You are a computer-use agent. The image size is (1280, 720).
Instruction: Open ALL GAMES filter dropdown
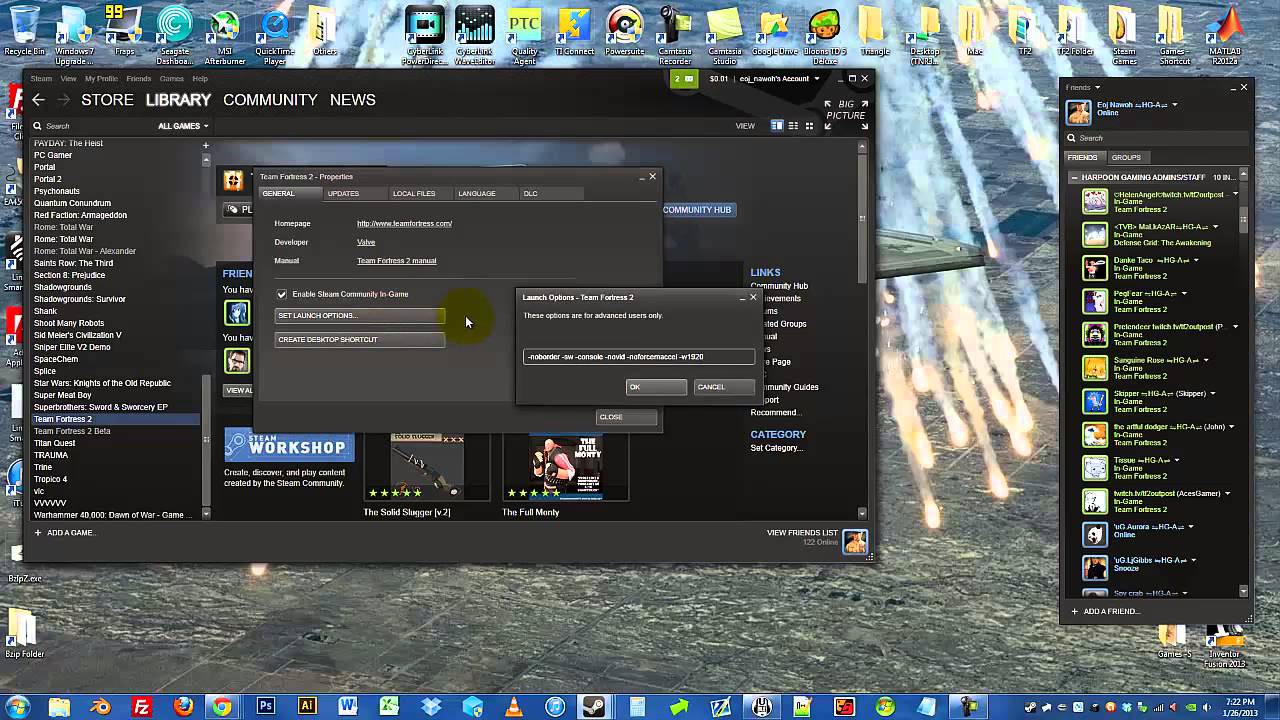click(183, 126)
